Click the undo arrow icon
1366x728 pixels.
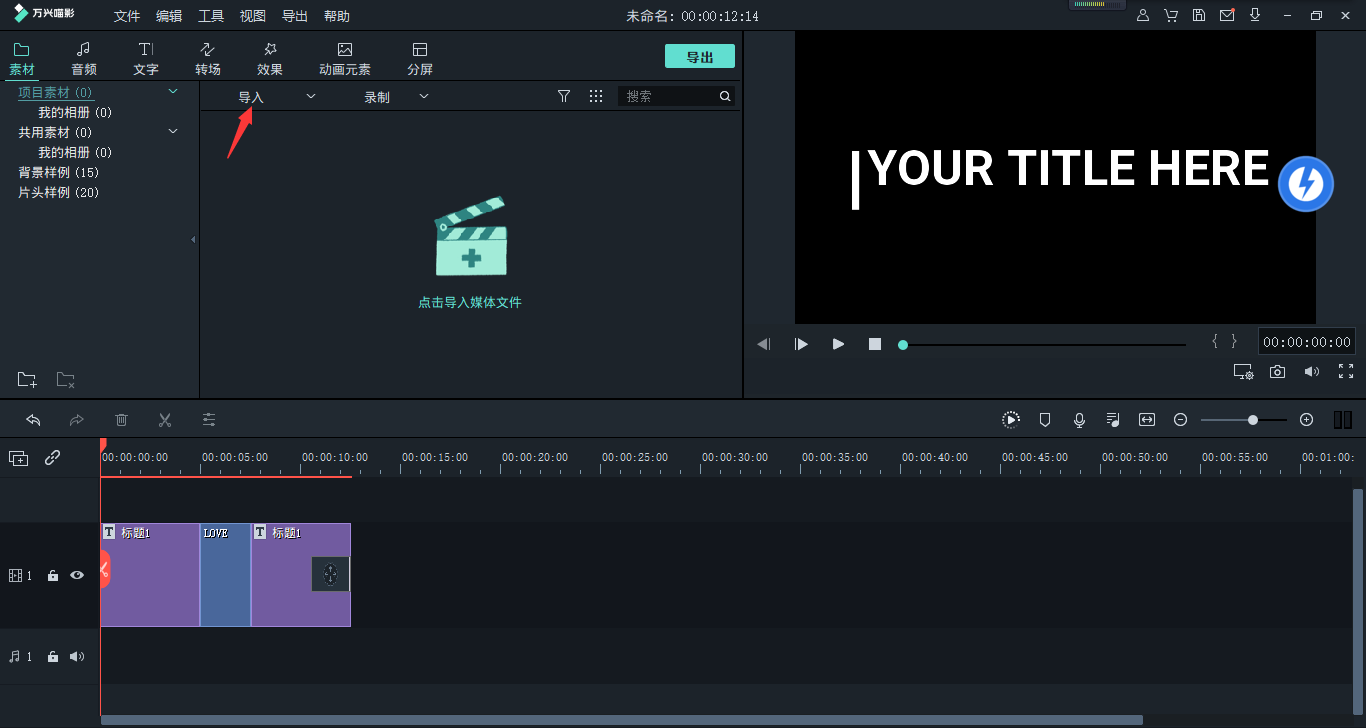tap(33, 420)
